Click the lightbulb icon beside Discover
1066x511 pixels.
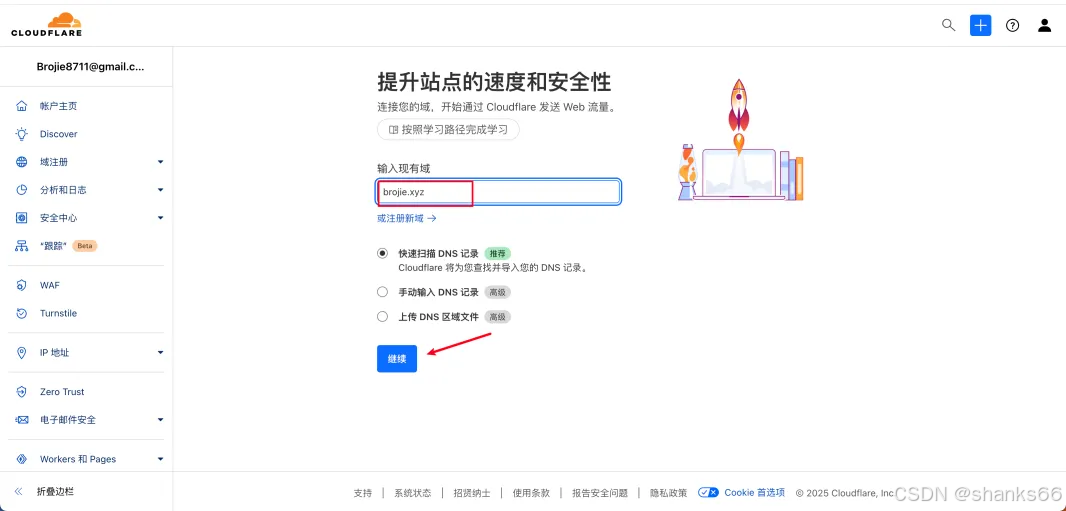point(22,134)
